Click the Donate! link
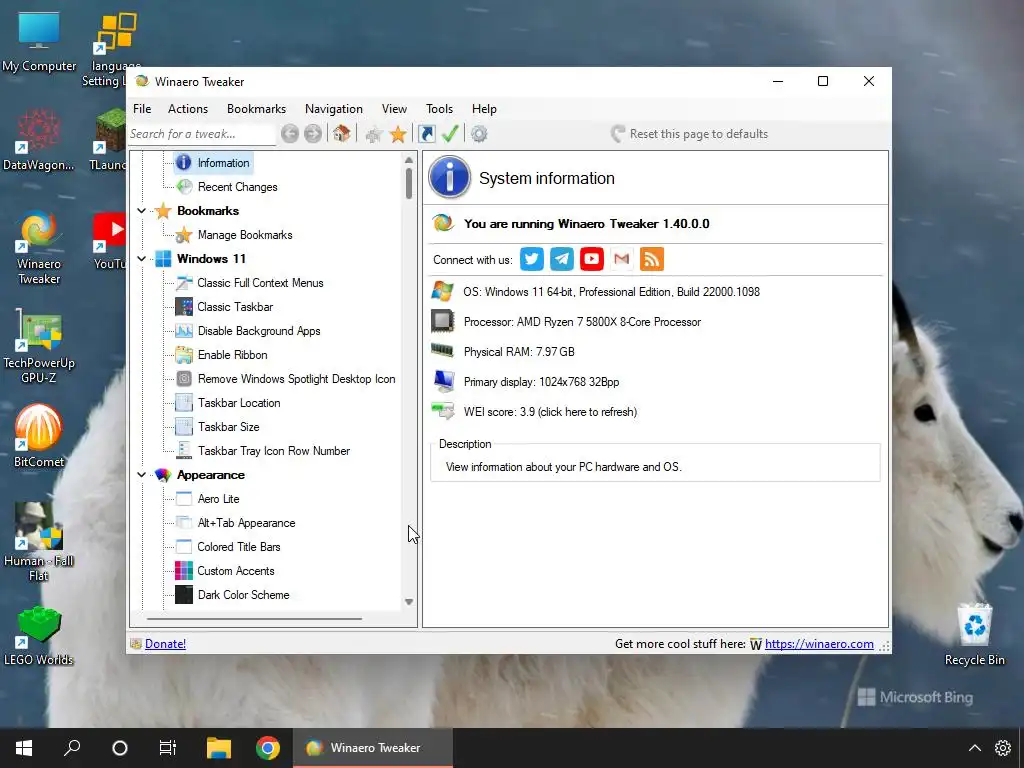Screen dimensions: 1024x768 pos(165,644)
